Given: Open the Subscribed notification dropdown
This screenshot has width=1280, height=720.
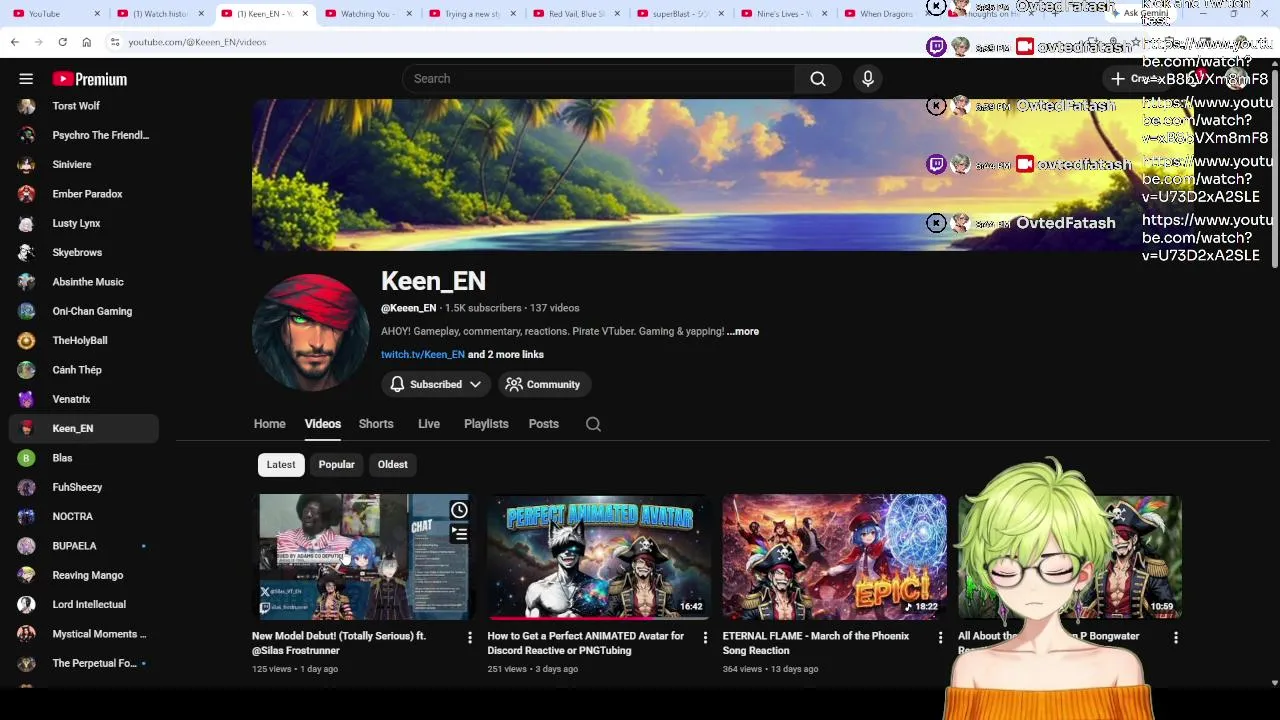Looking at the screenshot, I should coord(435,384).
